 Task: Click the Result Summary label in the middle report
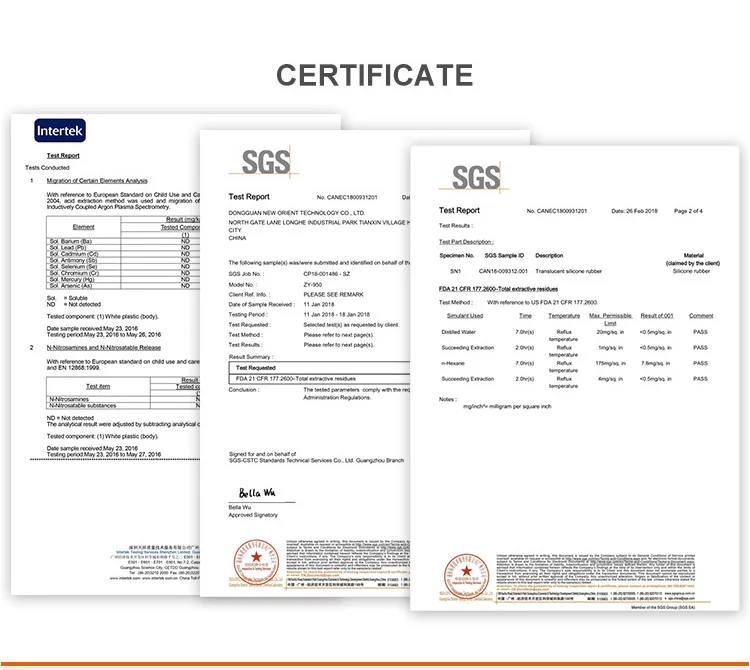click(x=251, y=356)
